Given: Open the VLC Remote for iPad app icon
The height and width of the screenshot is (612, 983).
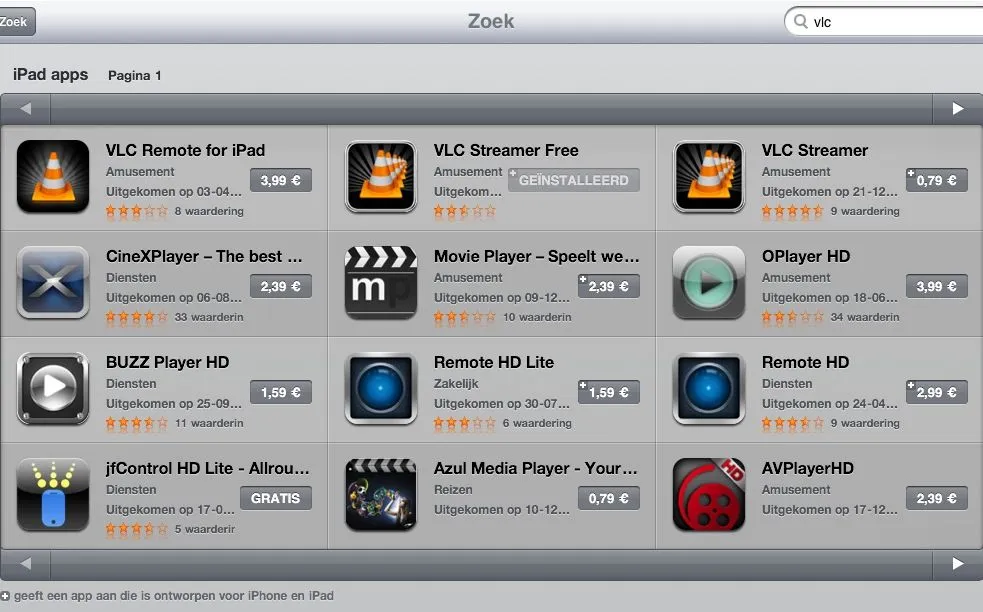Looking at the screenshot, I should tap(53, 177).
